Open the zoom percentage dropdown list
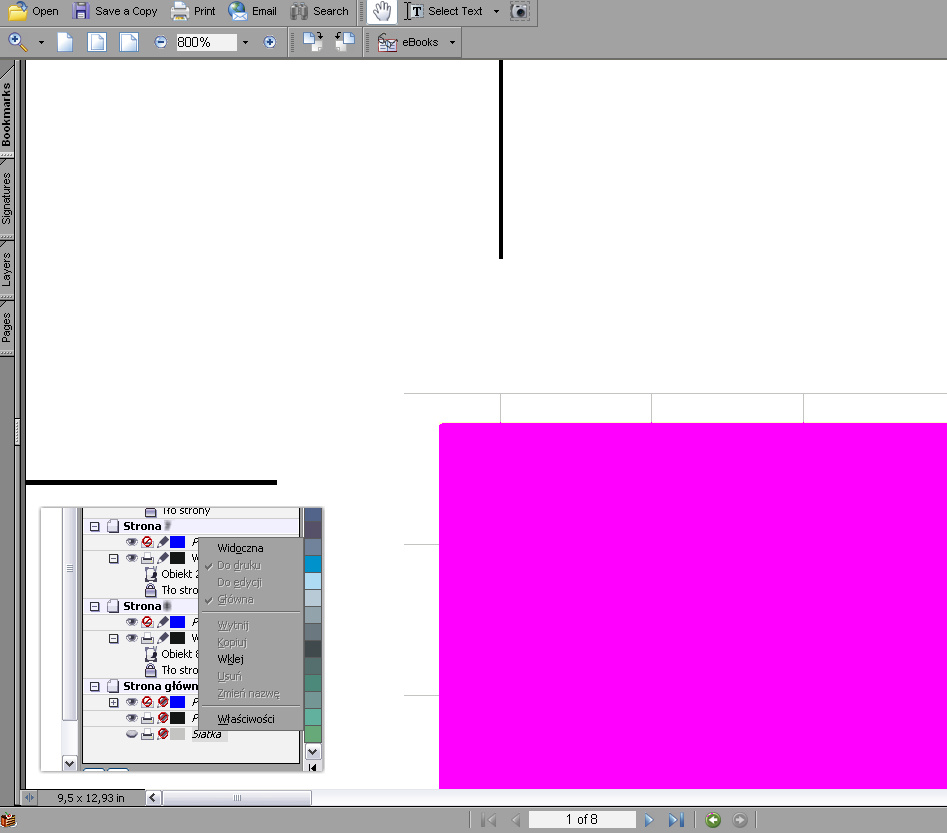Viewport: 947px width, 833px height. pos(245,42)
